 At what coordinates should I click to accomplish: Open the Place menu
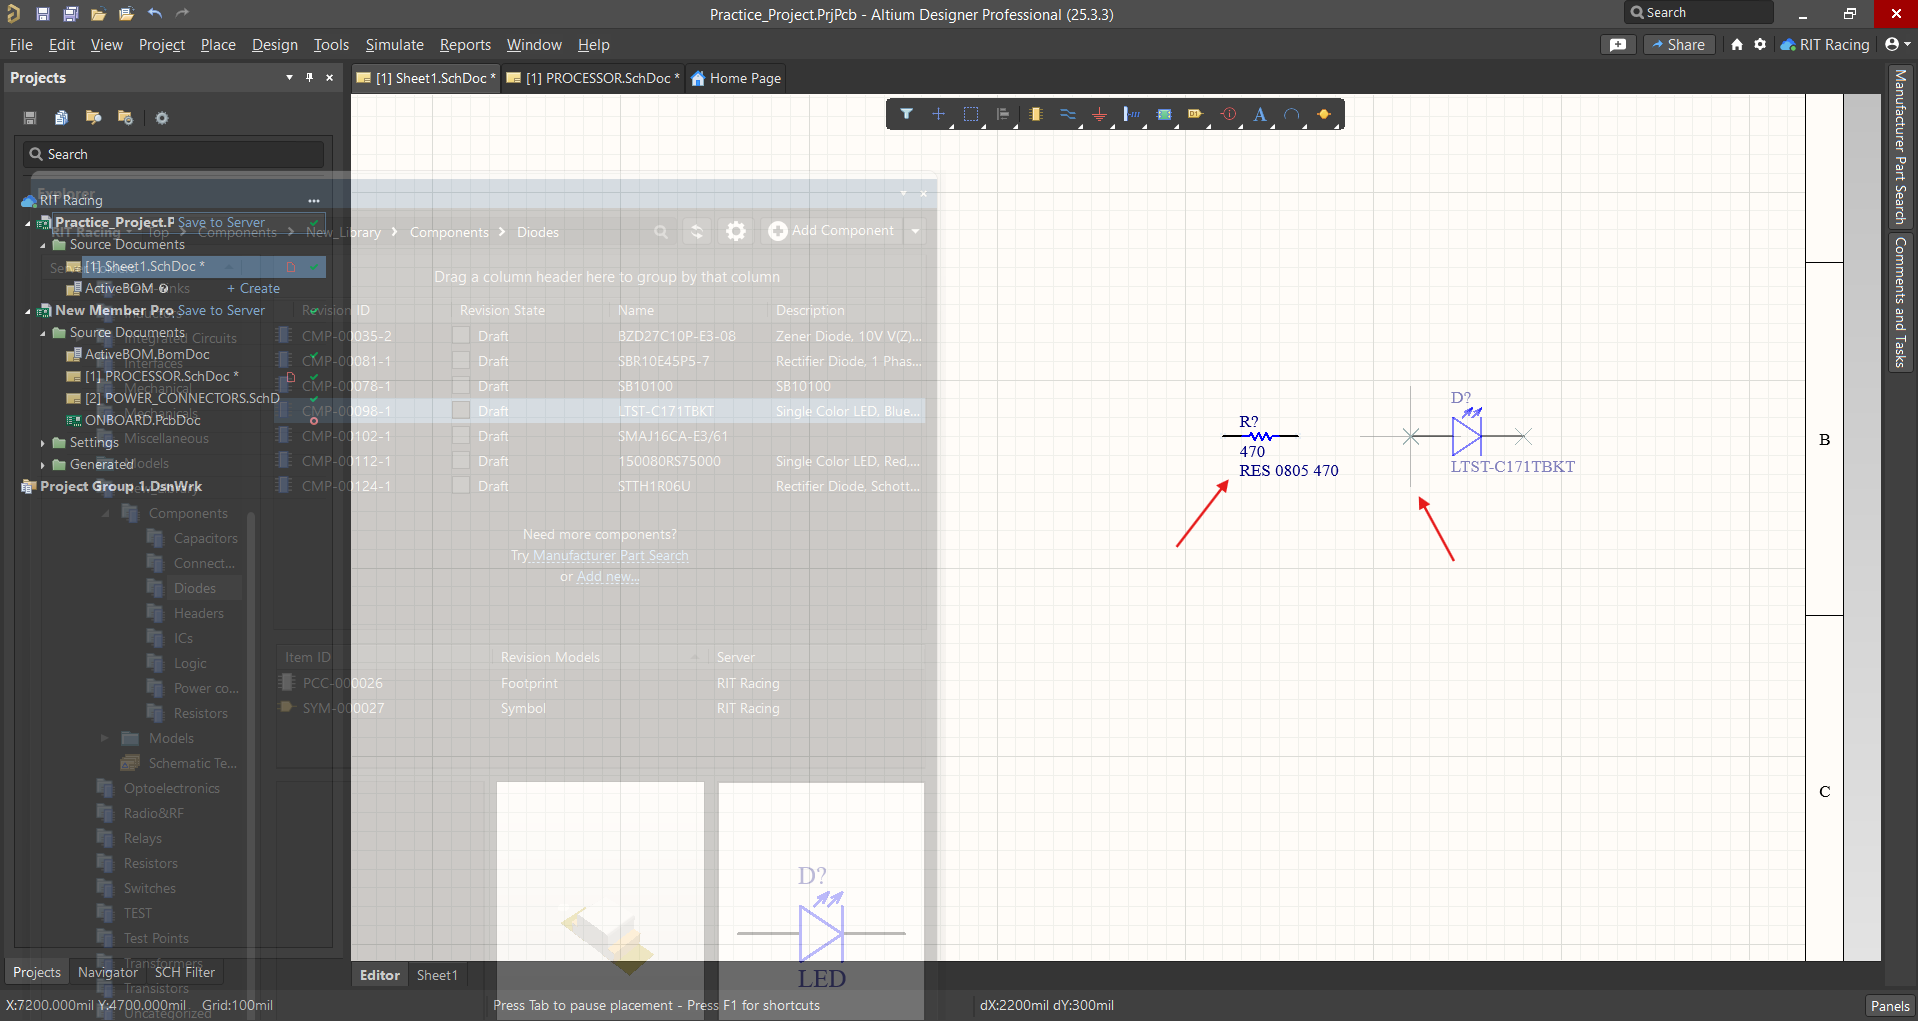pyautogui.click(x=218, y=45)
